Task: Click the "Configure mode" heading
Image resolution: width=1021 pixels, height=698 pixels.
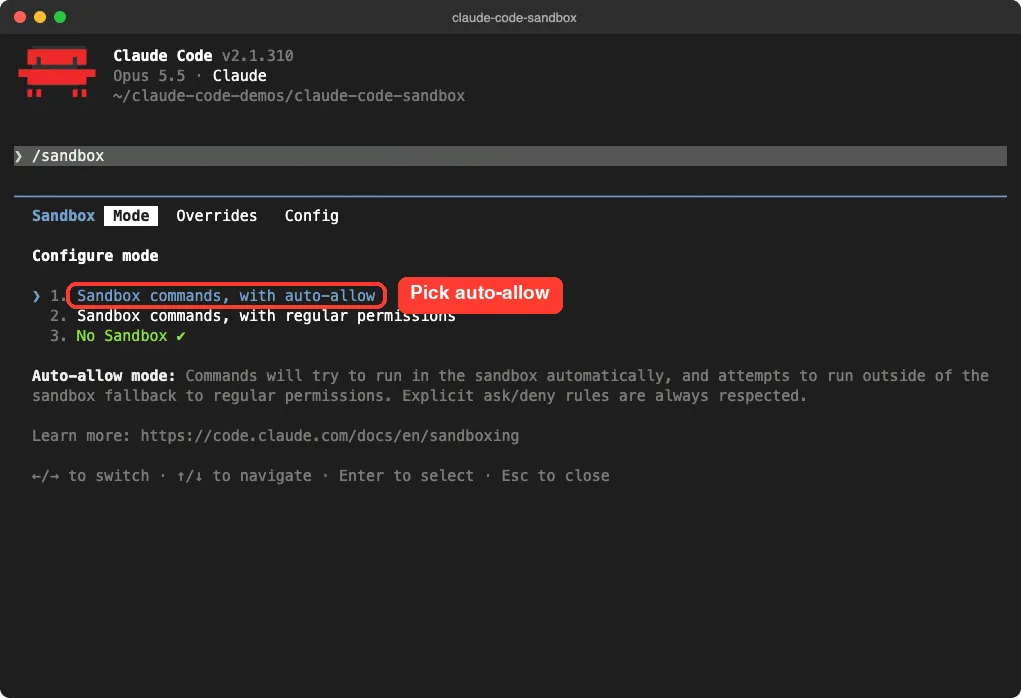Action: [x=95, y=255]
